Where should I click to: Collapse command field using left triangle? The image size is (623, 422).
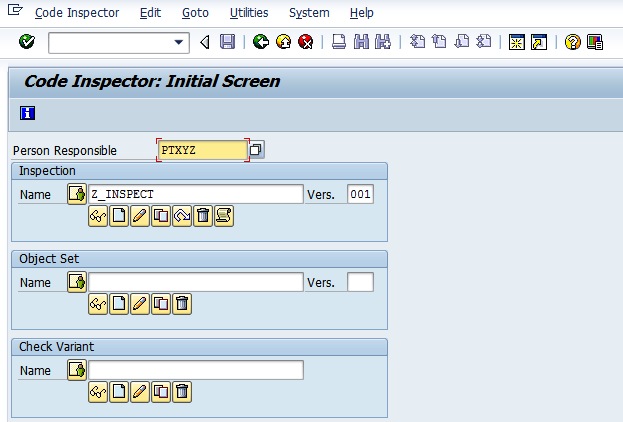205,42
